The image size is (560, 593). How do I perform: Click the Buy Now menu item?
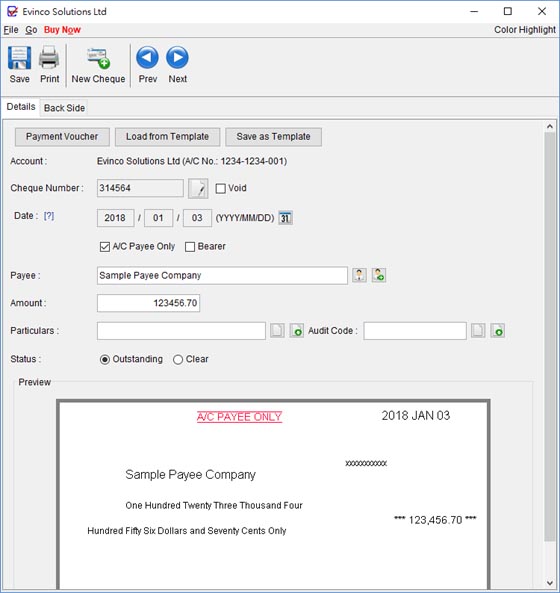[x=62, y=30]
